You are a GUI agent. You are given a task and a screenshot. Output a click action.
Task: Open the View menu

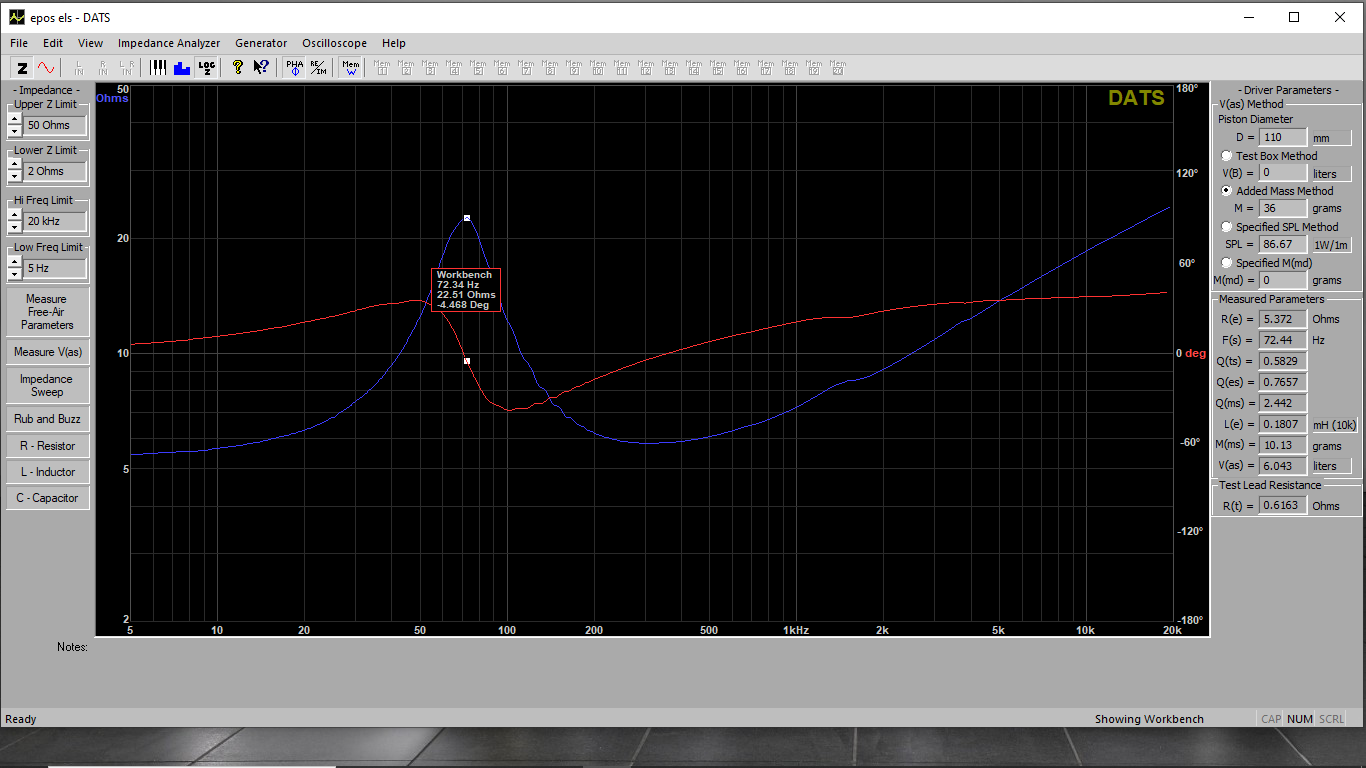point(90,43)
